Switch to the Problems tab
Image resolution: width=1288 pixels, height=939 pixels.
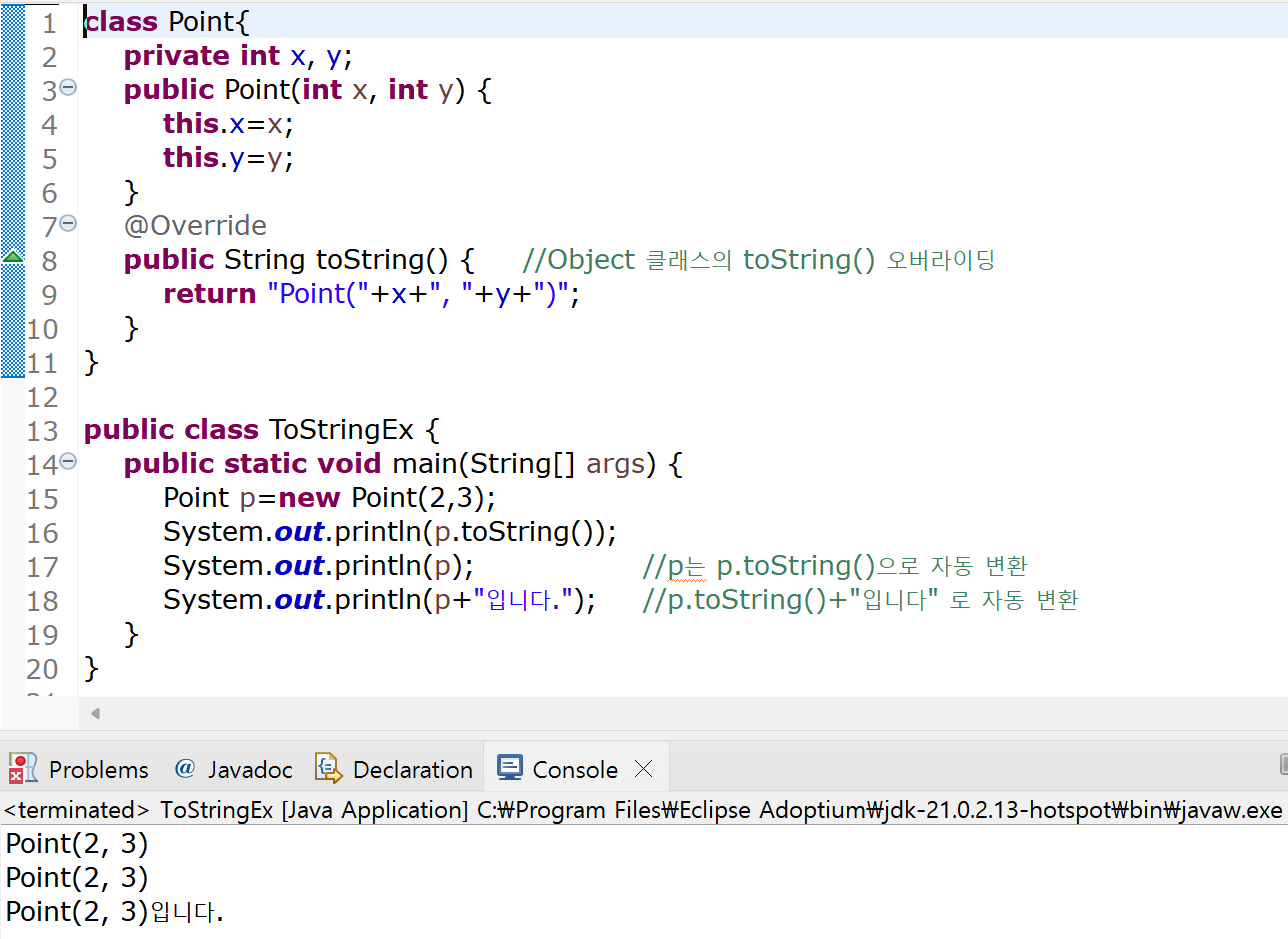(79, 769)
